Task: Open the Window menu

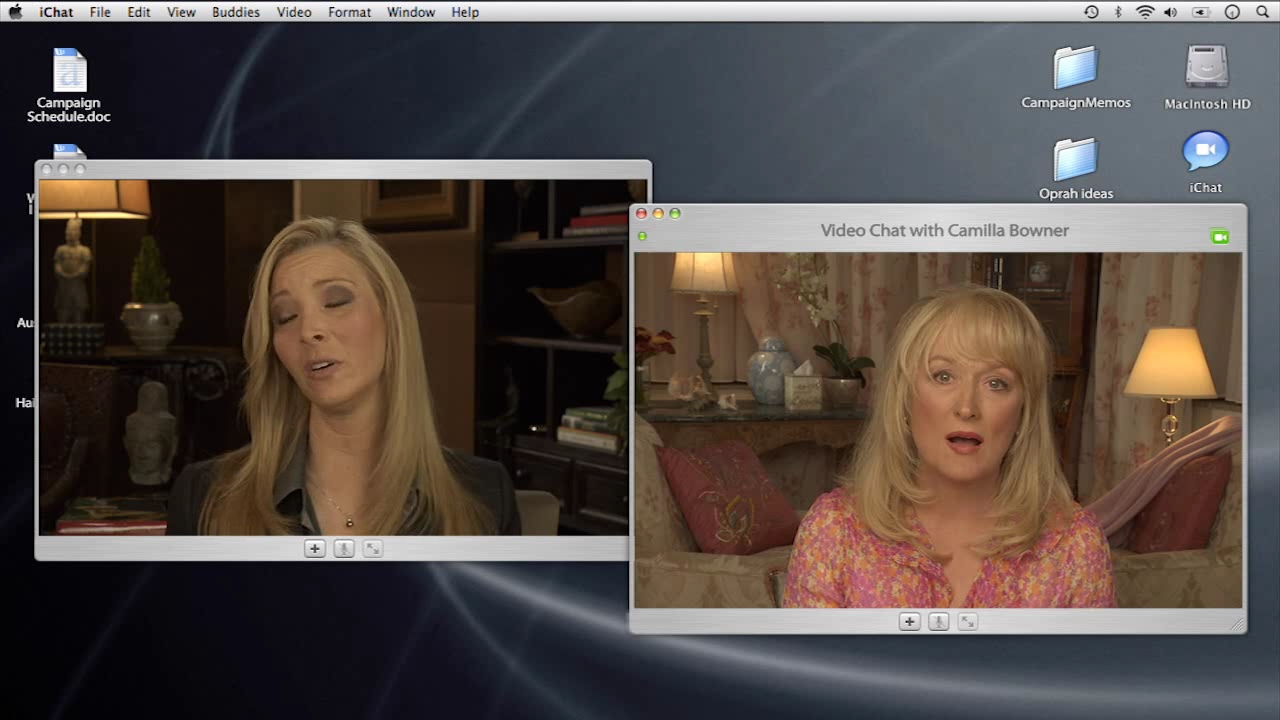Action: [411, 12]
